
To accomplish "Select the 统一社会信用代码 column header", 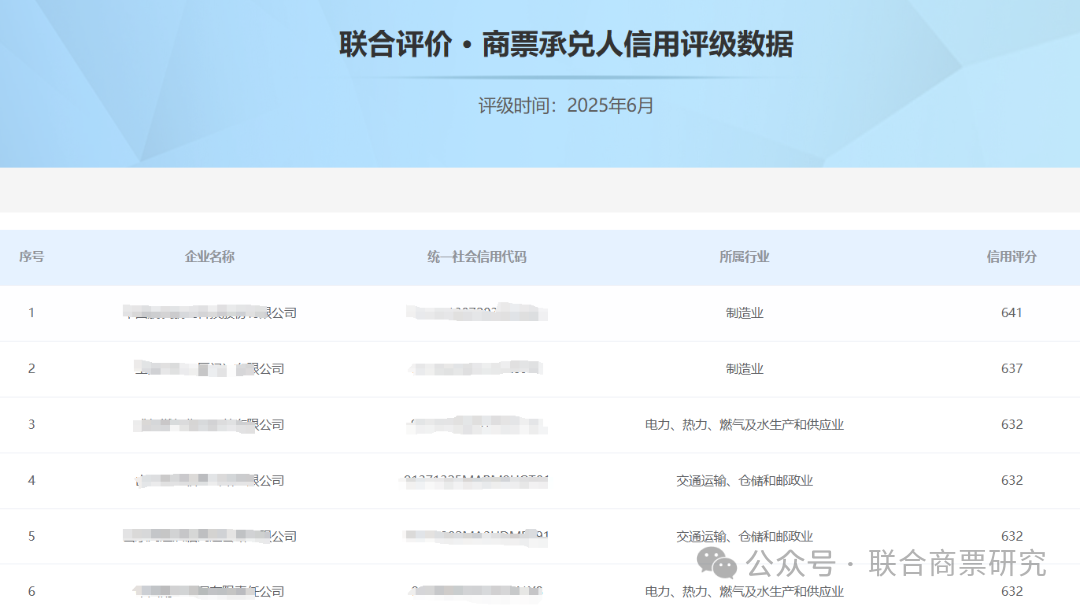I will [477, 257].
